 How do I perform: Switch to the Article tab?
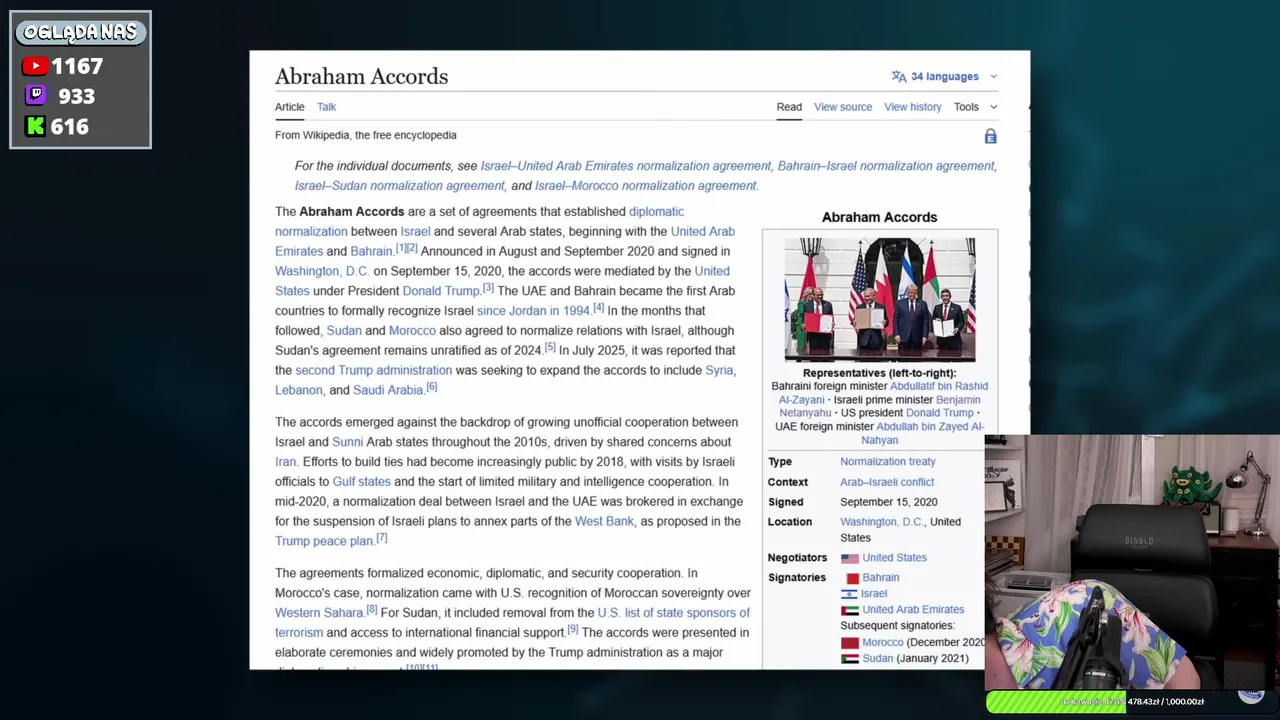pyautogui.click(x=290, y=107)
